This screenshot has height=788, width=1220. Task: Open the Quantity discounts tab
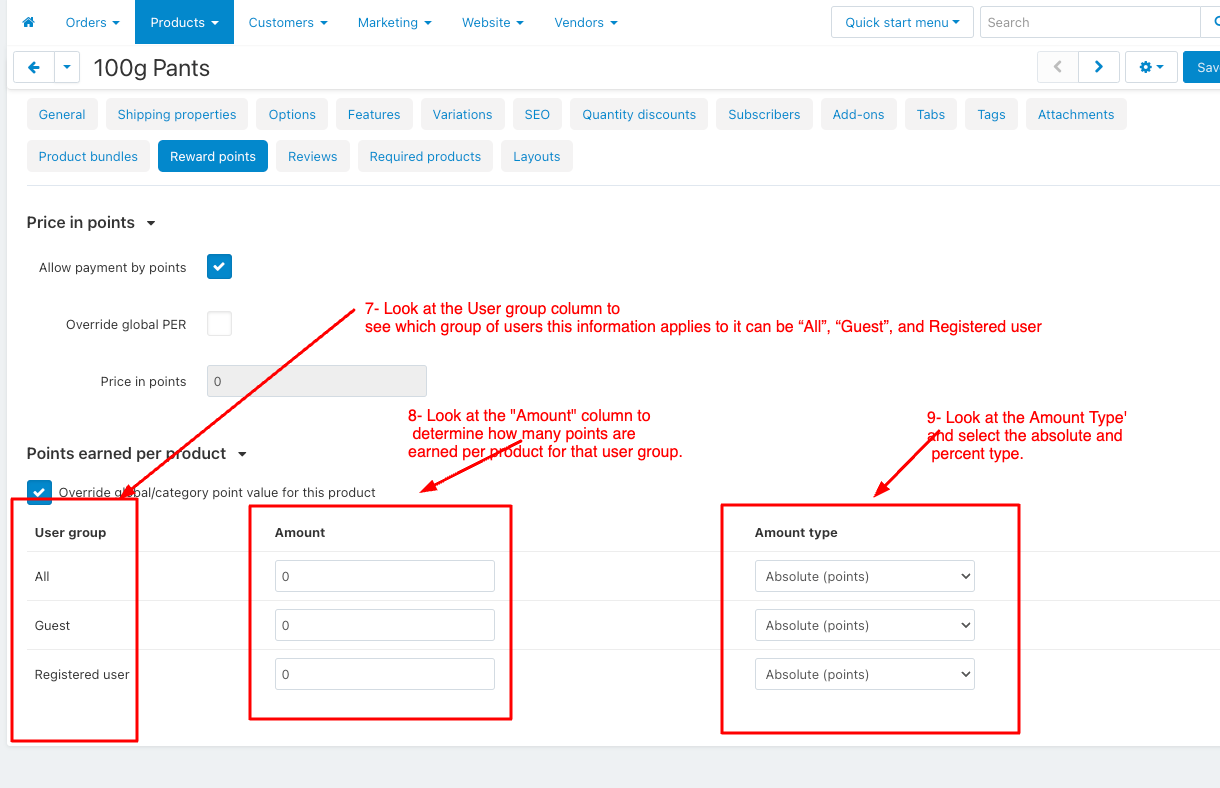tap(639, 114)
